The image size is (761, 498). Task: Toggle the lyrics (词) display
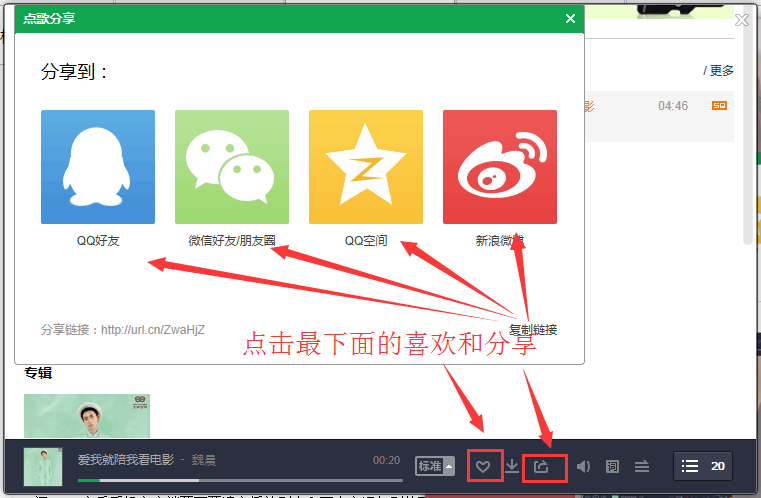612,466
